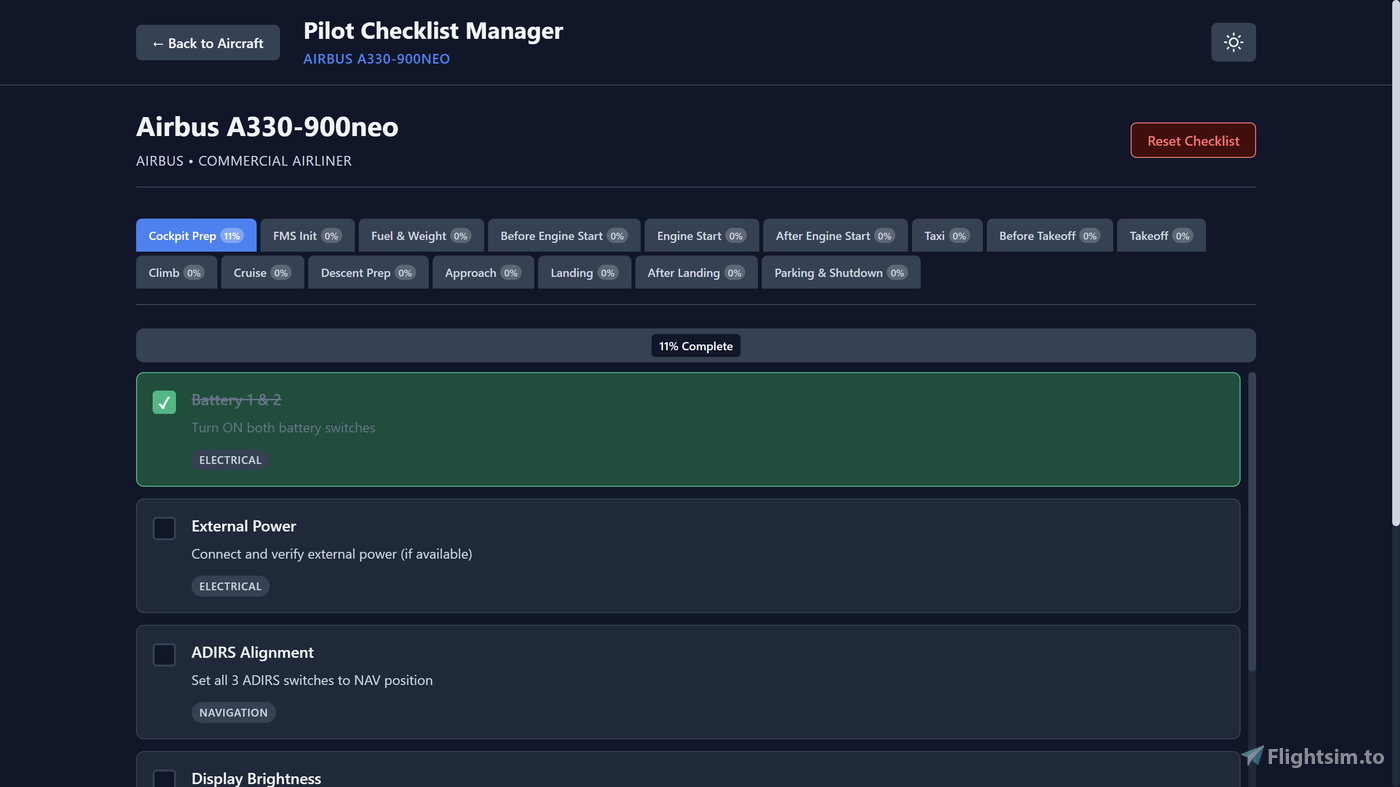Image resolution: width=1400 pixels, height=787 pixels.
Task: Check the ADIRS Alignment checkbox
Action: tap(164, 654)
